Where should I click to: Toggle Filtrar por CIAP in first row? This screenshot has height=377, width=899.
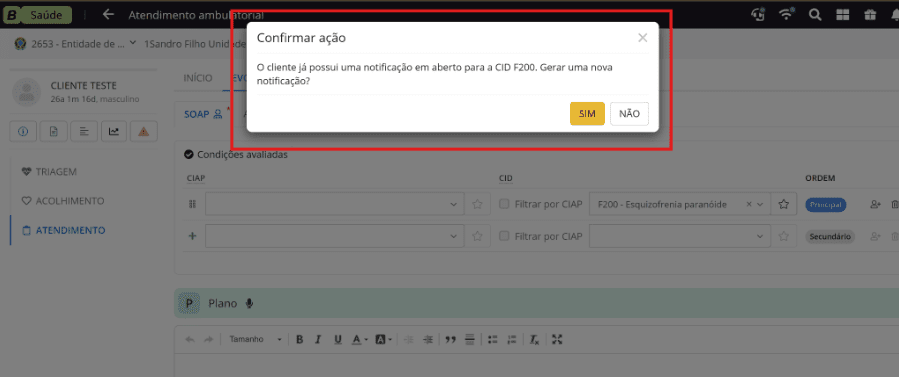click(504, 204)
